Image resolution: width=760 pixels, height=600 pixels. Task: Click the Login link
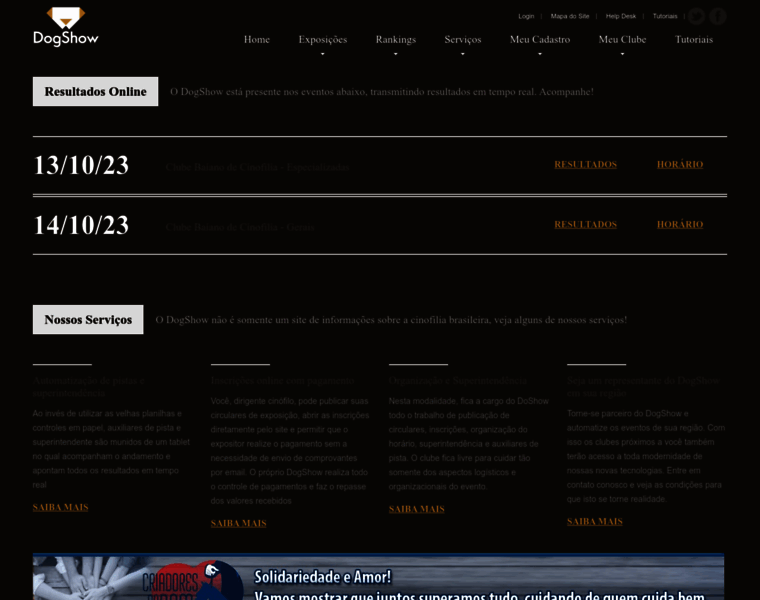pyautogui.click(x=526, y=16)
